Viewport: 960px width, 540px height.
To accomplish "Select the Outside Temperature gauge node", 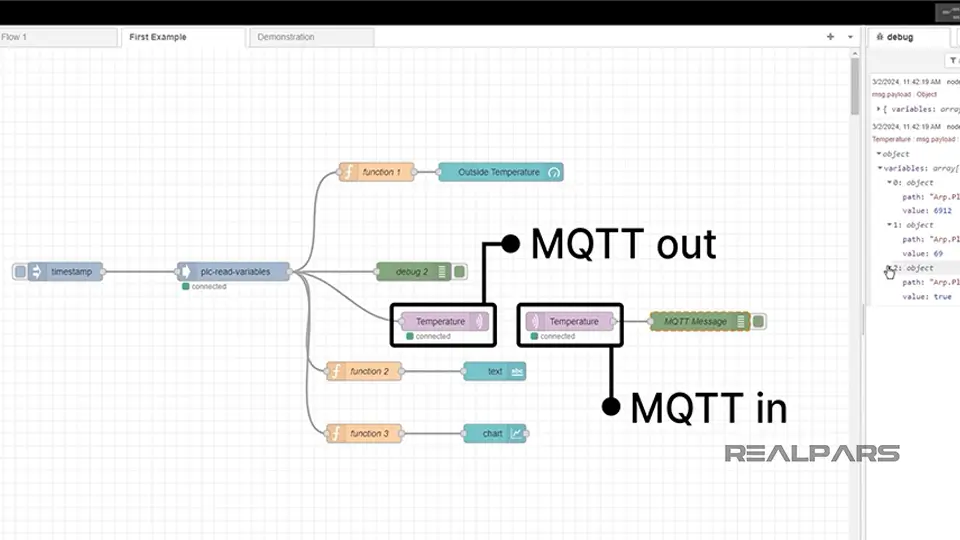I will coord(501,172).
